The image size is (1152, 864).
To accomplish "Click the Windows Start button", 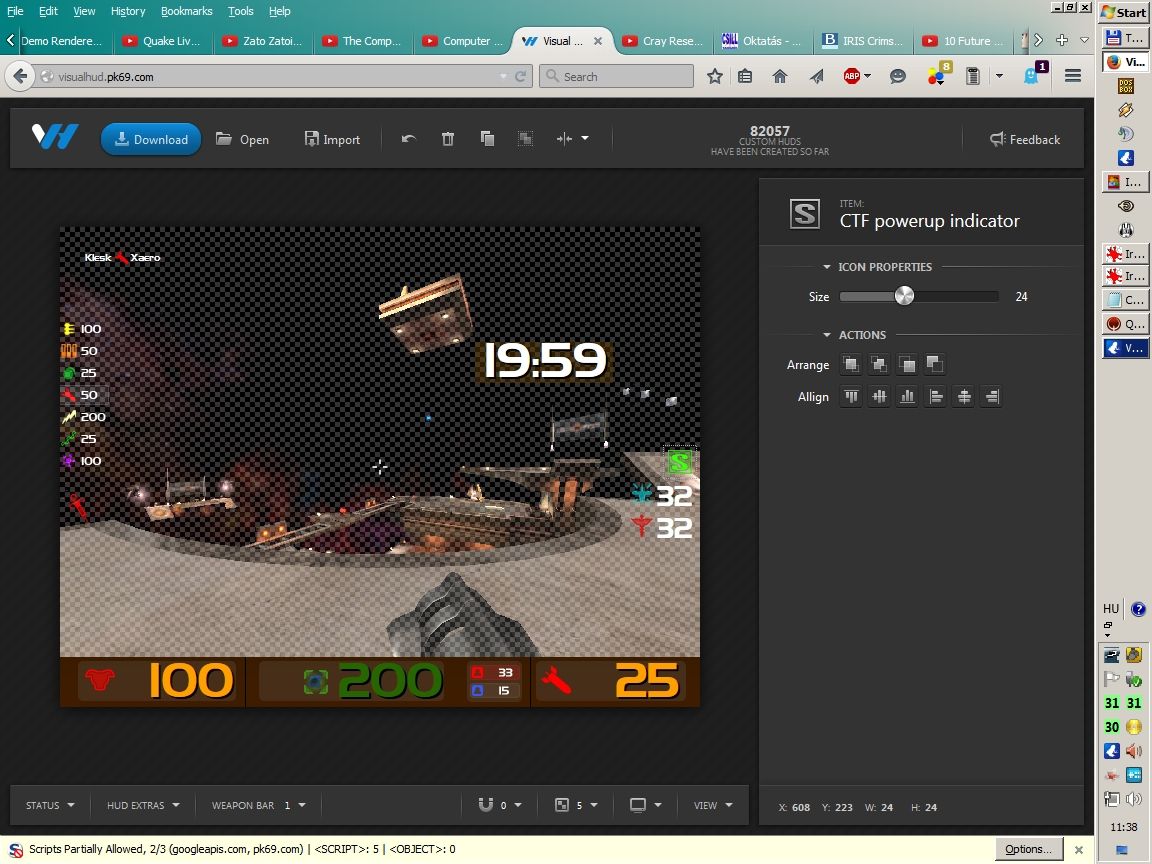I will (1124, 12).
